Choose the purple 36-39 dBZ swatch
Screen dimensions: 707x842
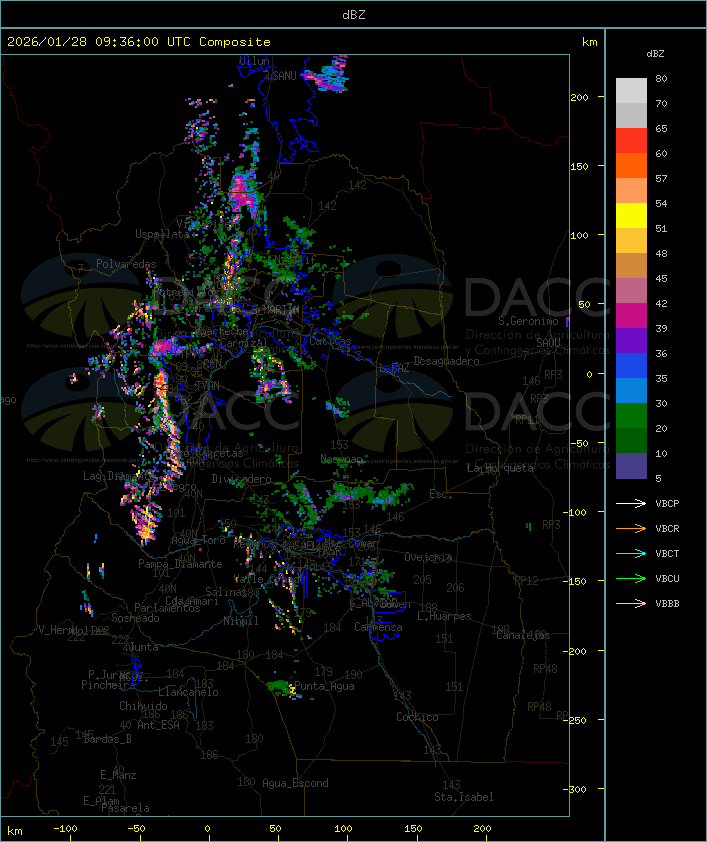click(631, 341)
